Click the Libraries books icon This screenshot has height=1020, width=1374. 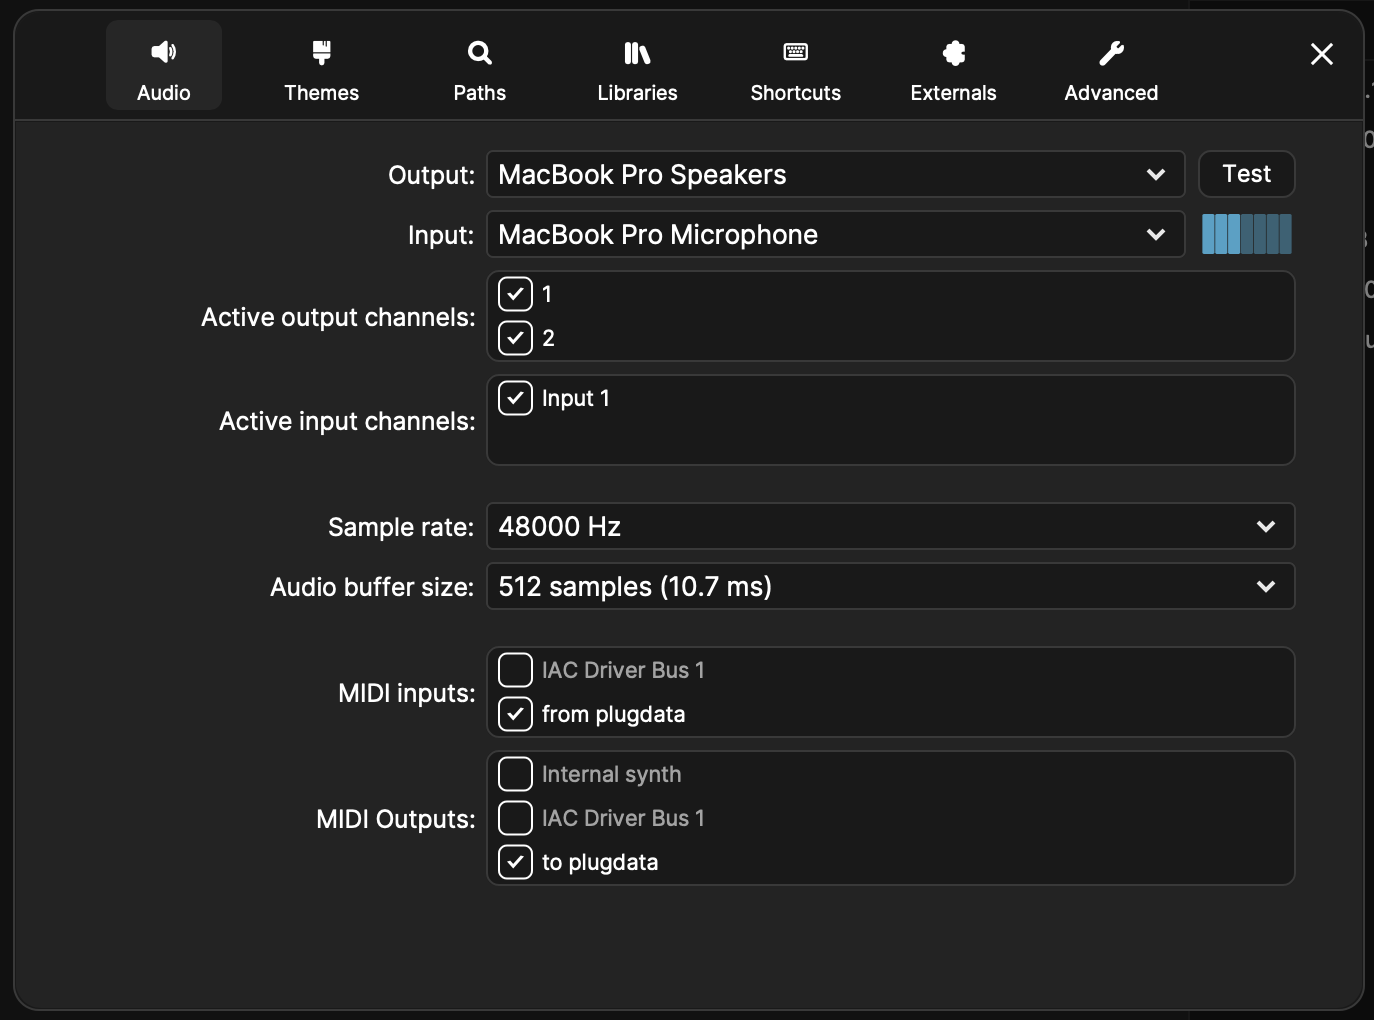click(637, 52)
